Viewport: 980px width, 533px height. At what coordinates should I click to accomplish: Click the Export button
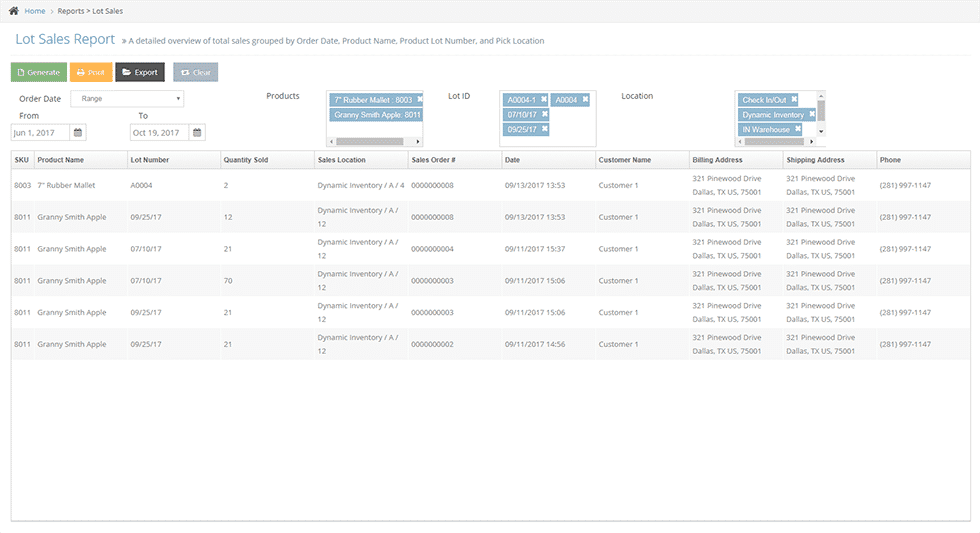[140, 72]
